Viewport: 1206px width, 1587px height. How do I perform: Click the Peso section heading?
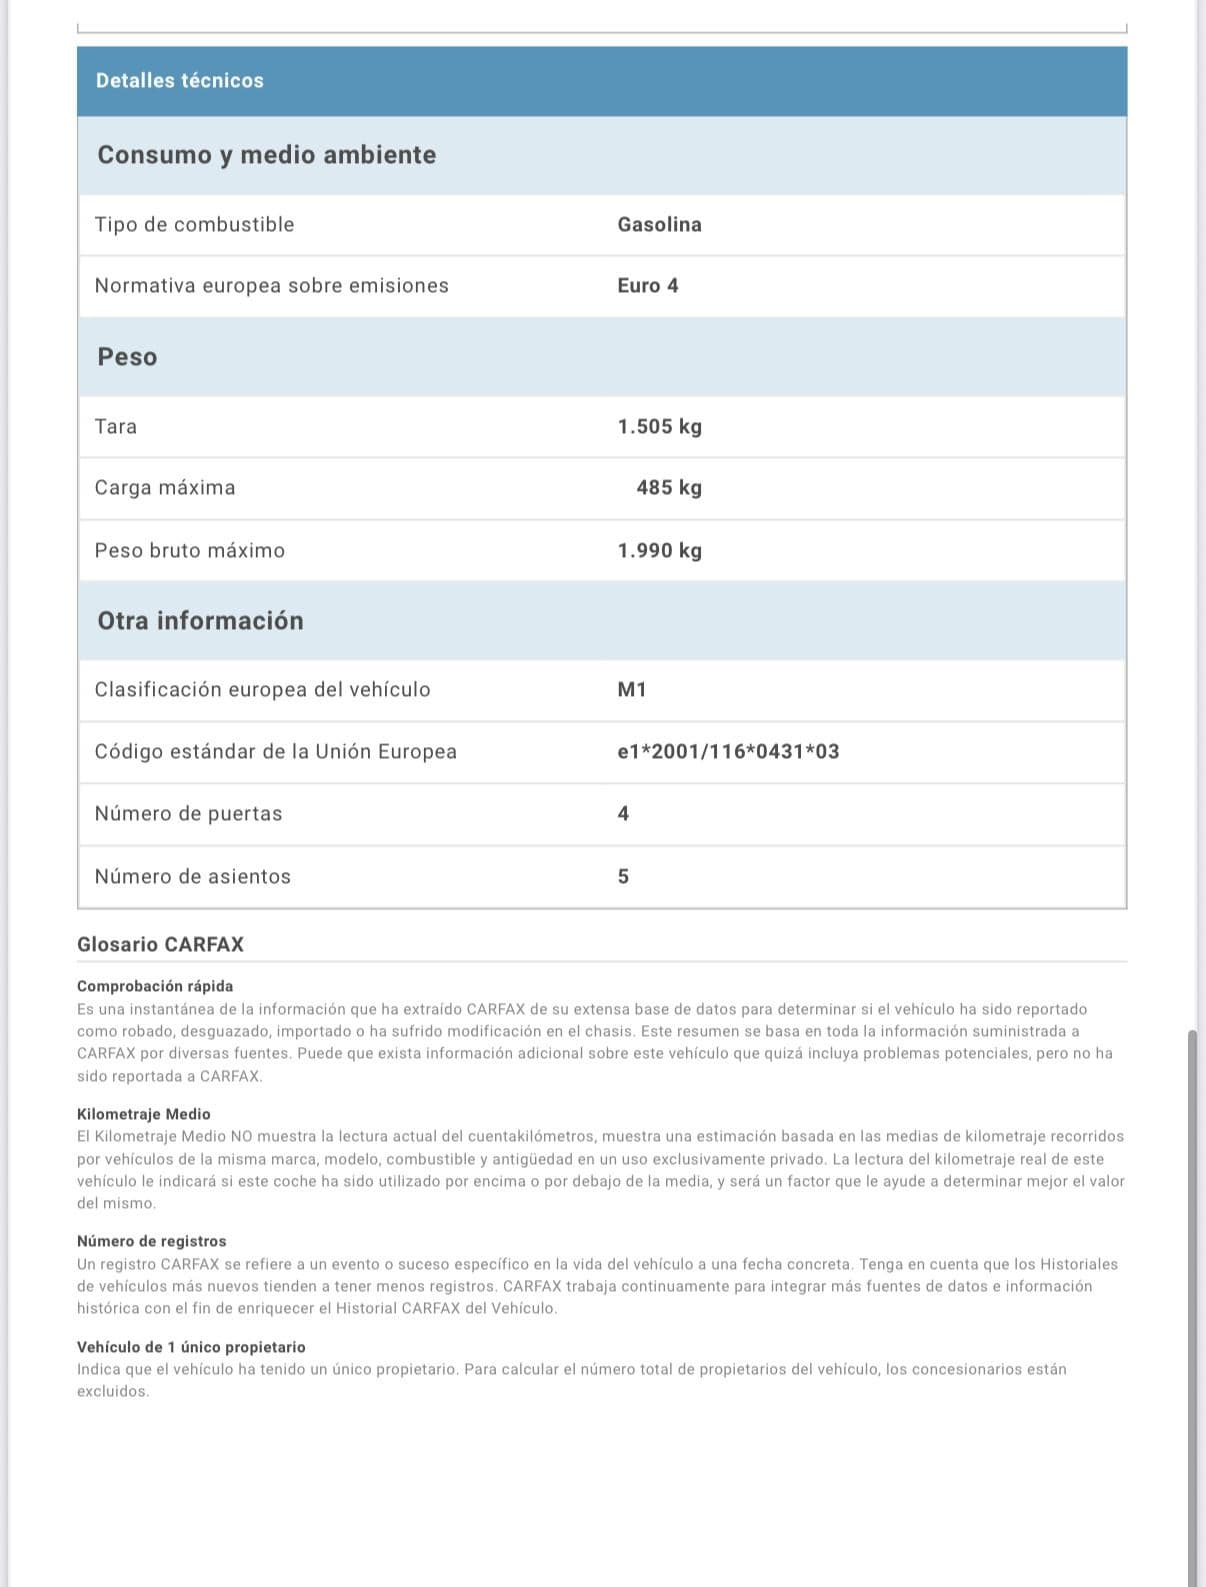pos(127,357)
